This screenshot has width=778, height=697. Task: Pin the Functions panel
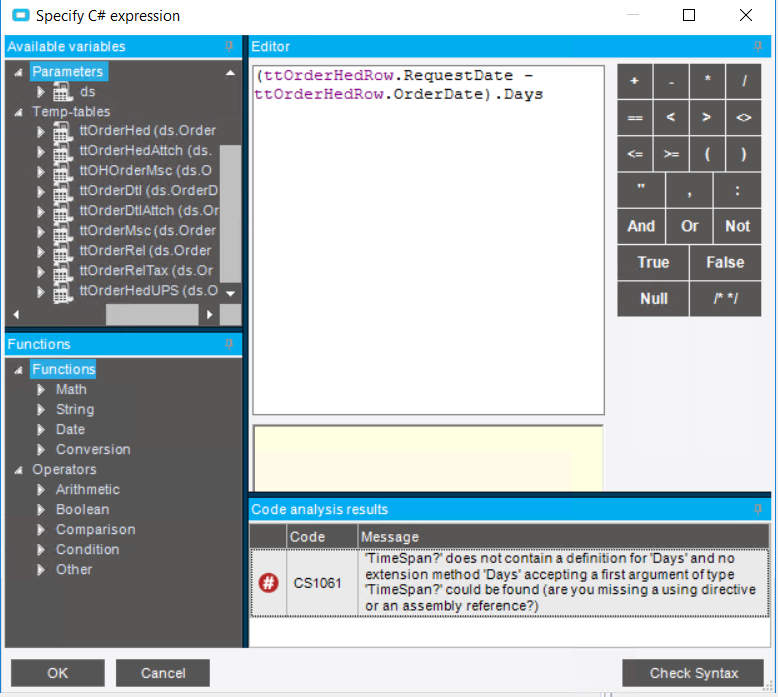click(229, 344)
